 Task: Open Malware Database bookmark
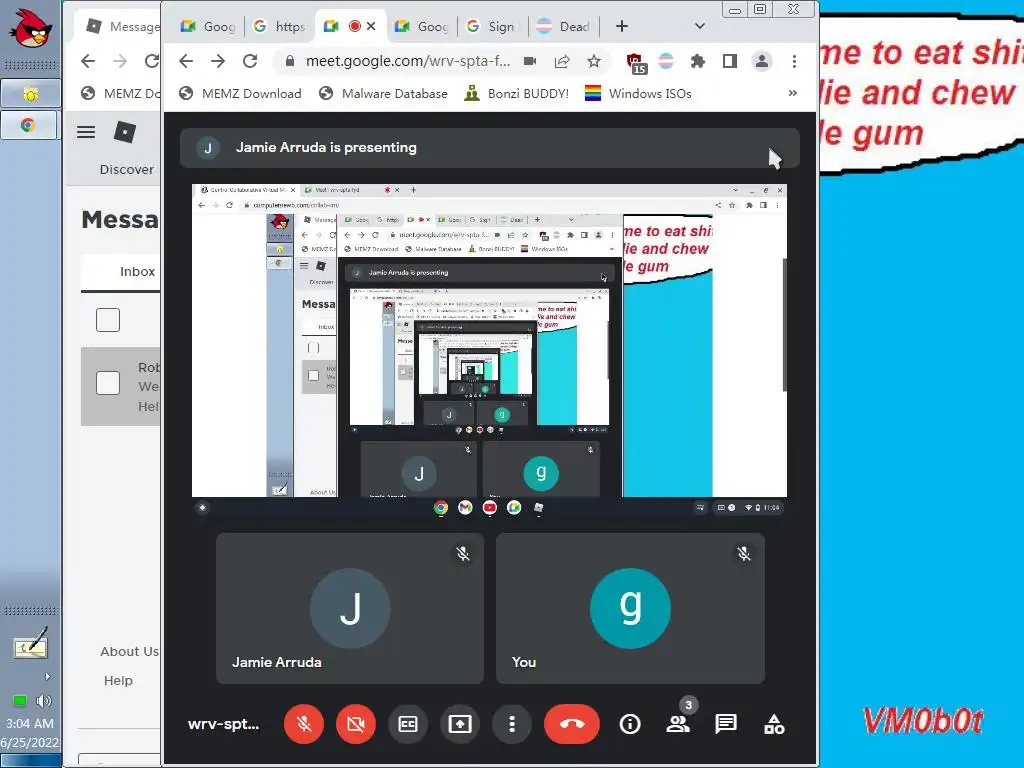[x=383, y=93]
